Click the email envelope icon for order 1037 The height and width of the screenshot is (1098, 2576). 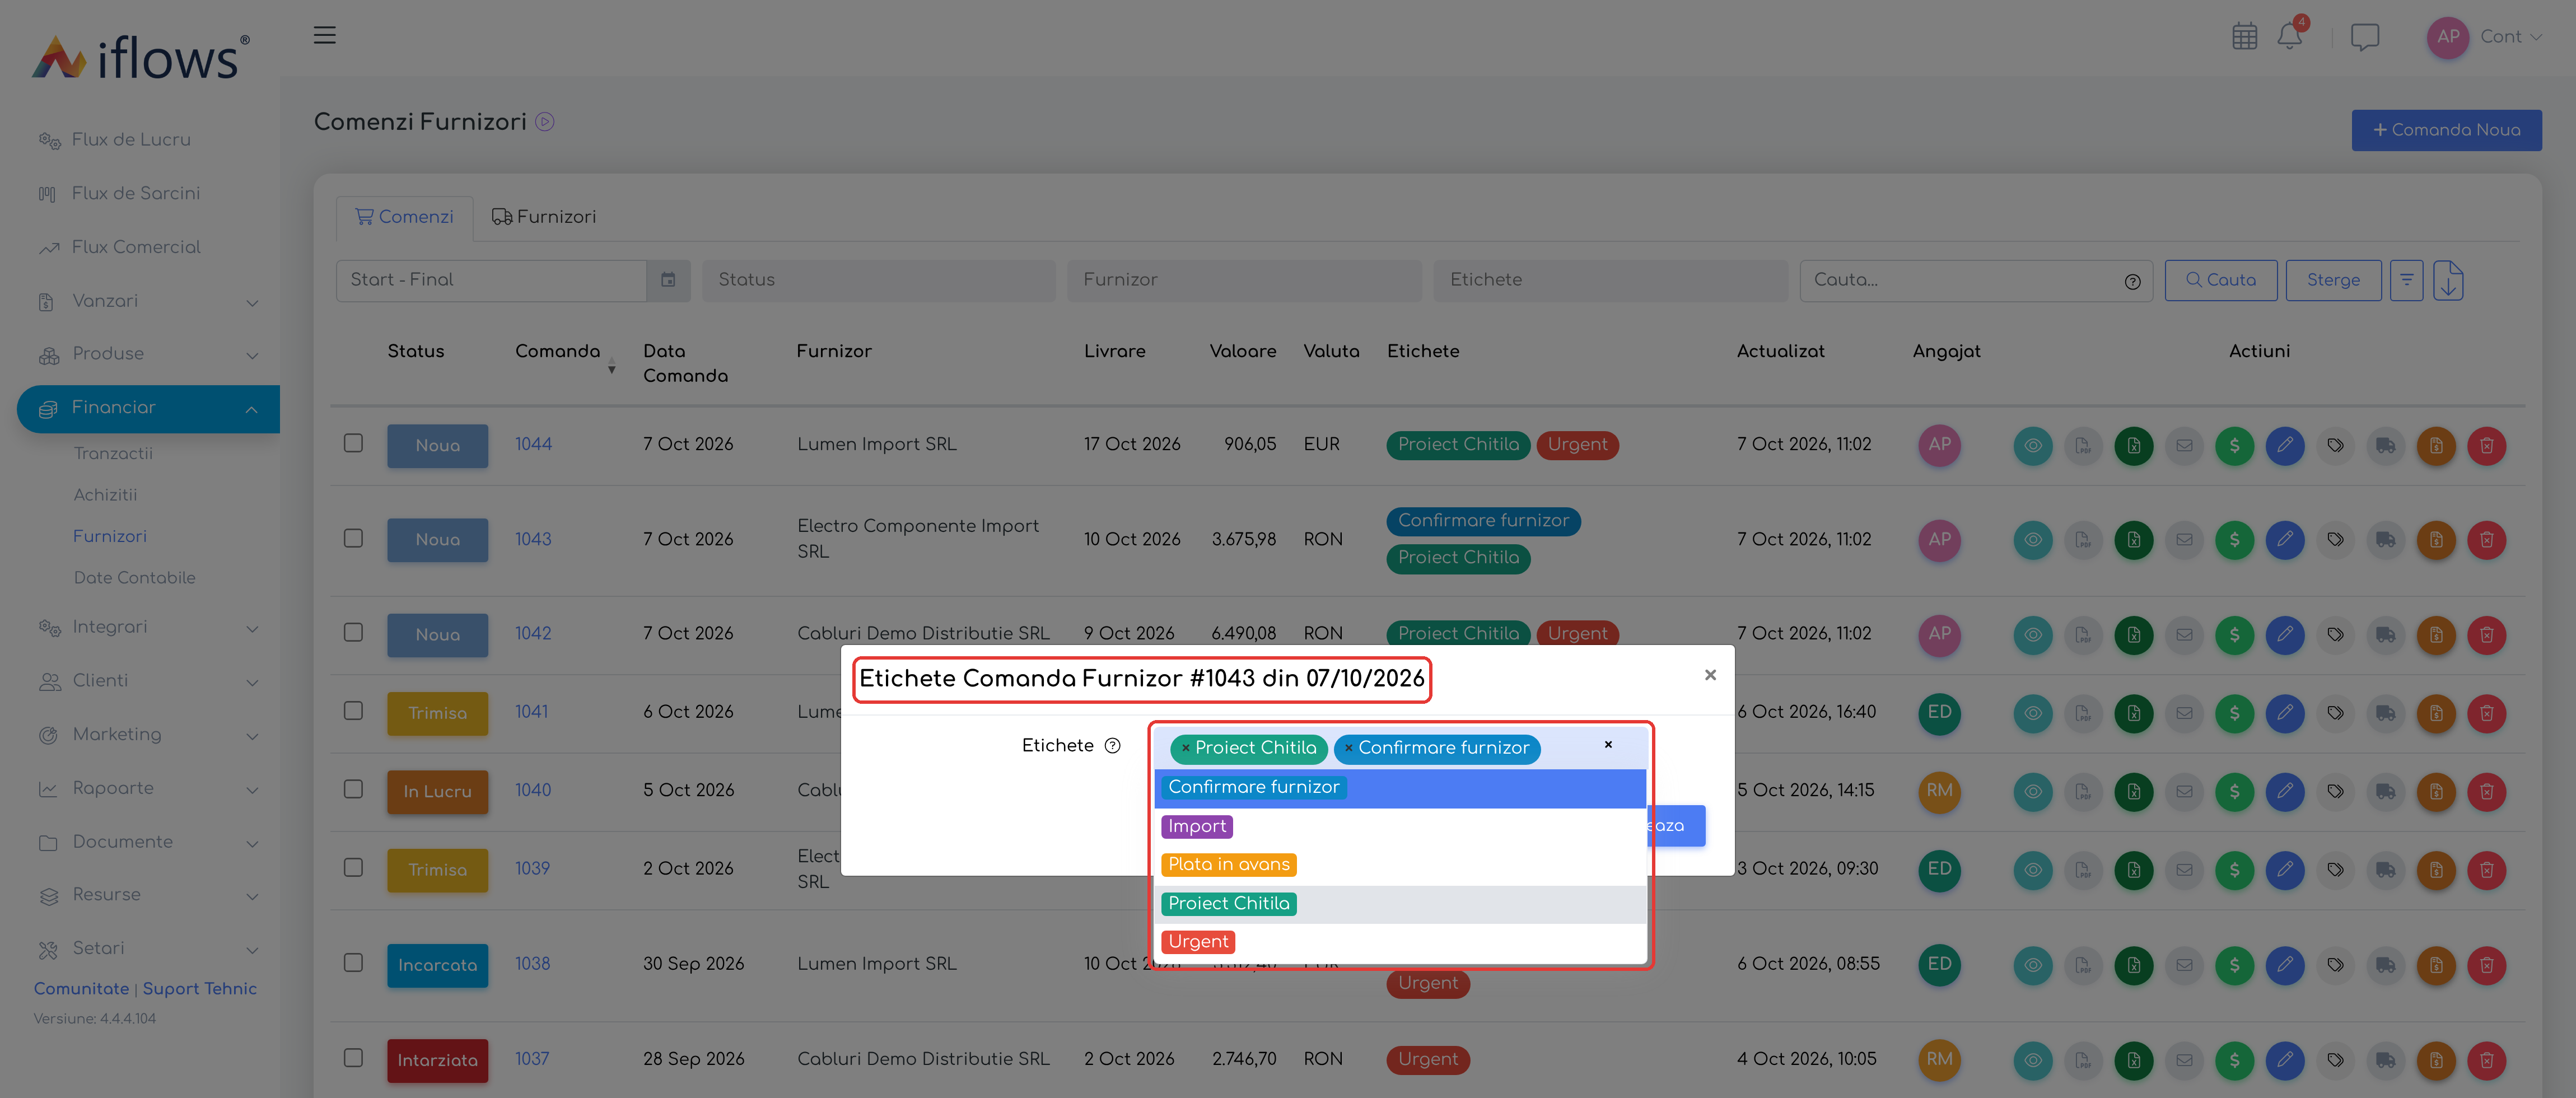tap(2184, 1060)
